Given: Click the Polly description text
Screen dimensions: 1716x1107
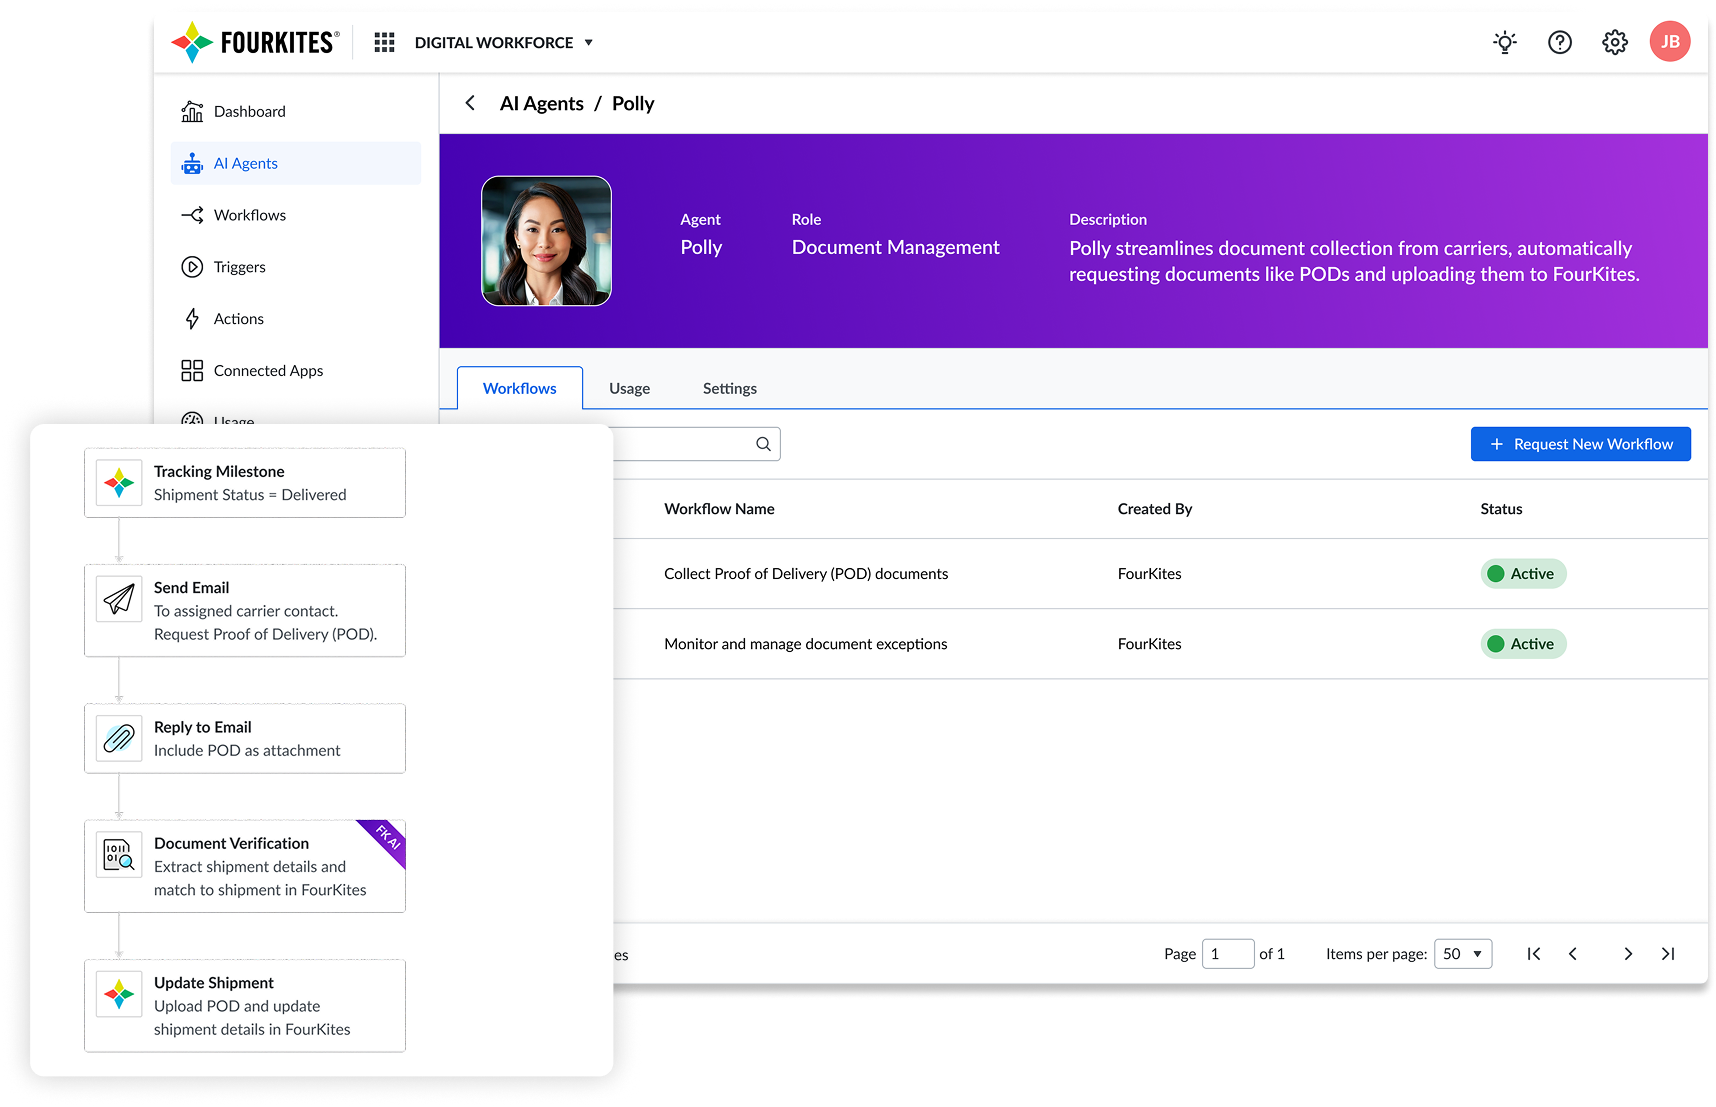Looking at the screenshot, I should (x=1354, y=261).
